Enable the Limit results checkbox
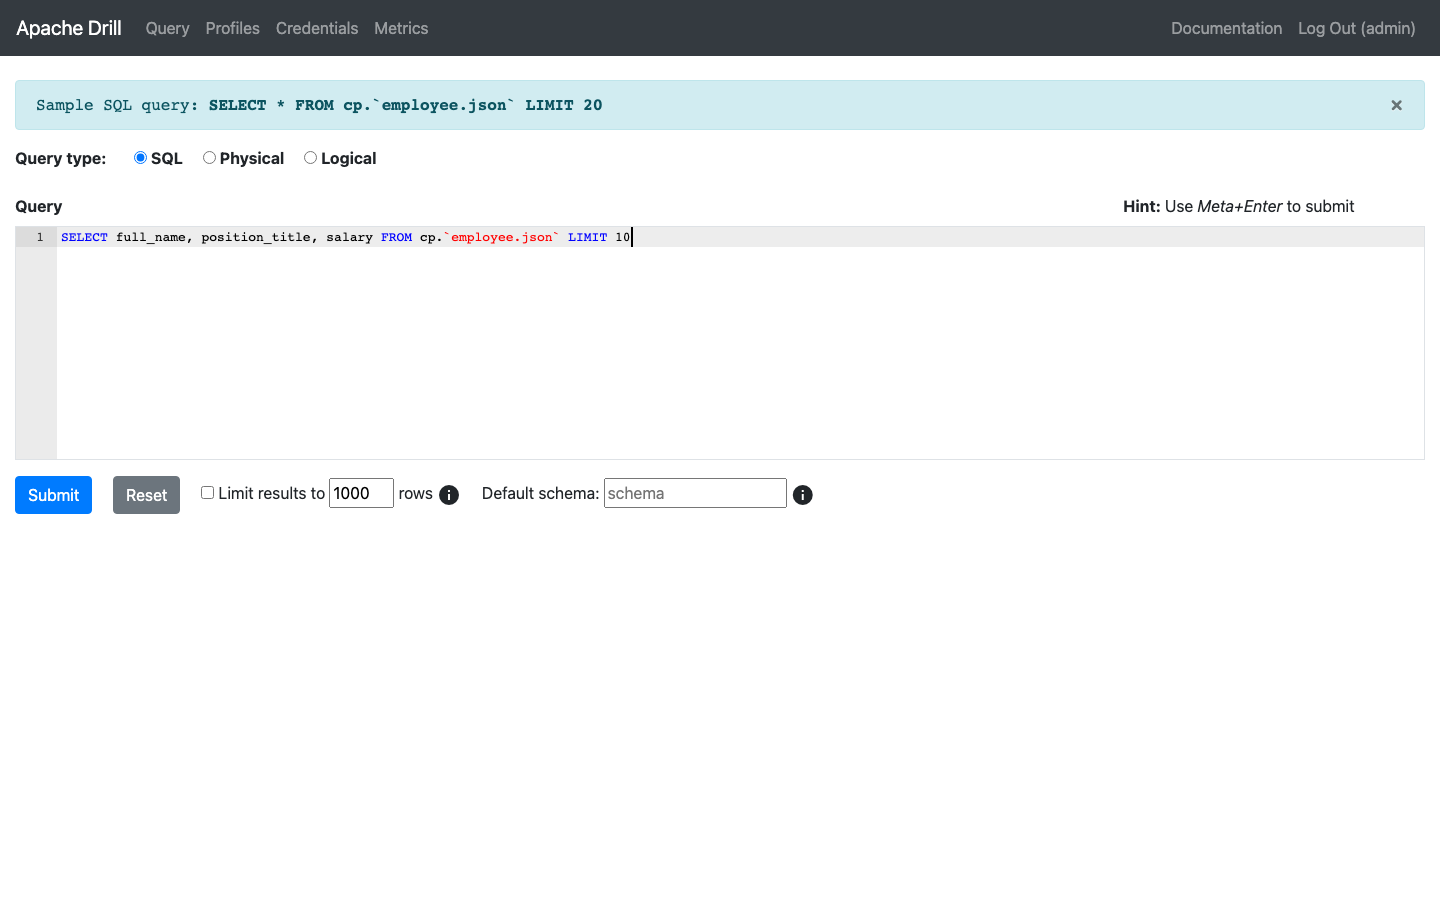This screenshot has height=900, width=1440. (207, 492)
